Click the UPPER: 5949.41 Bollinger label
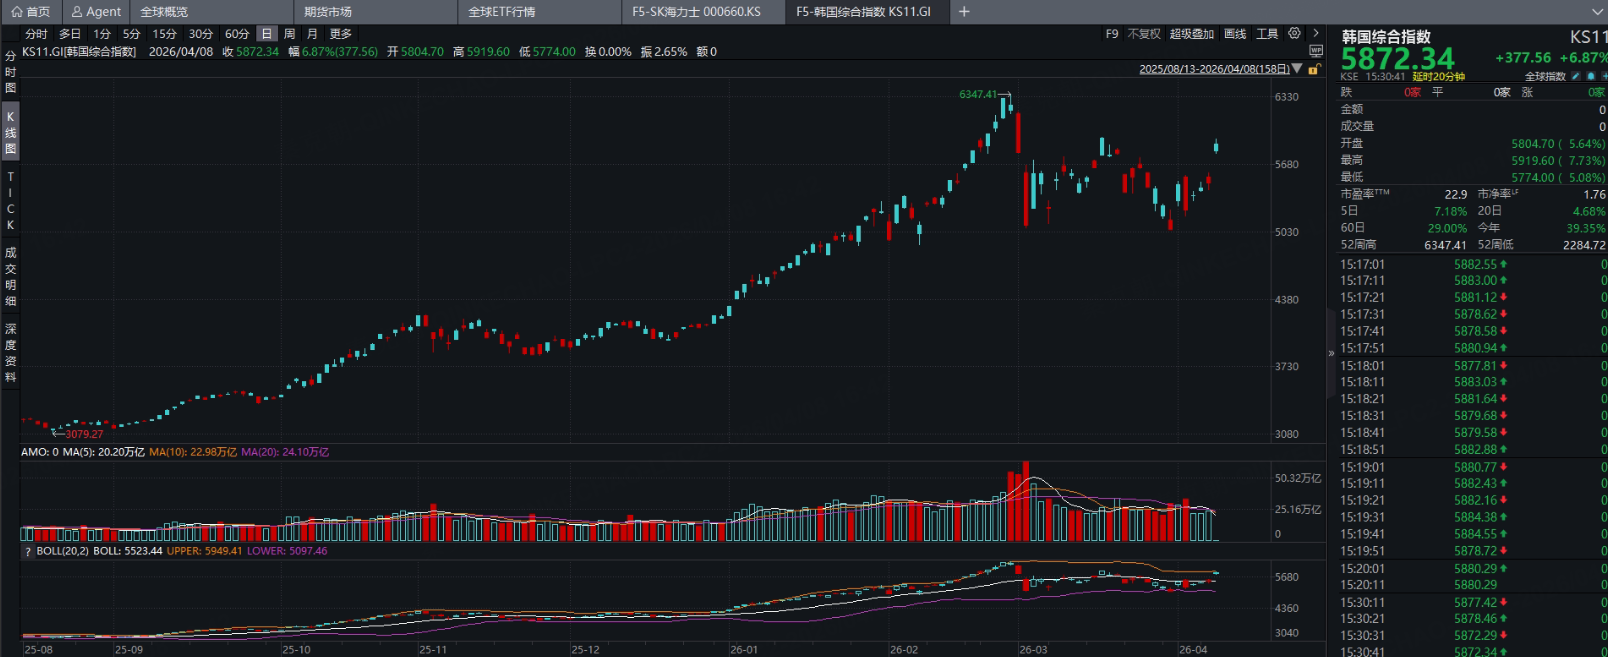The height and width of the screenshot is (657, 1608). tap(204, 551)
